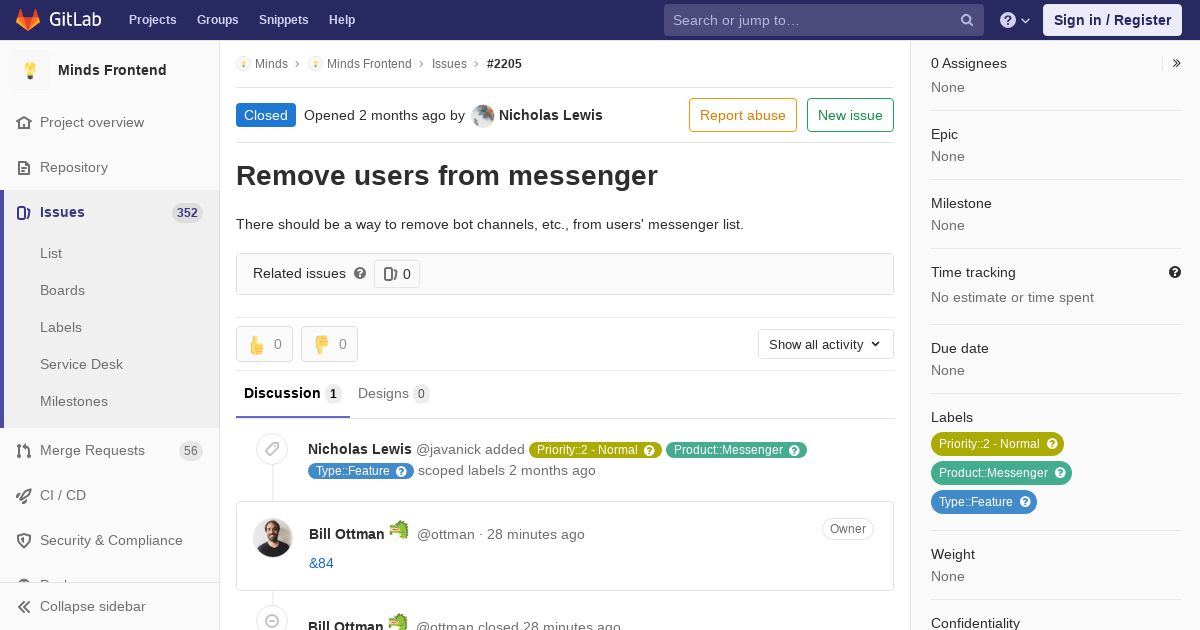Image resolution: width=1200 pixels, height=630 pixels.
Task: Click the Minds breadcrumb lightbulb icon
Action: [x=243, y=63]
